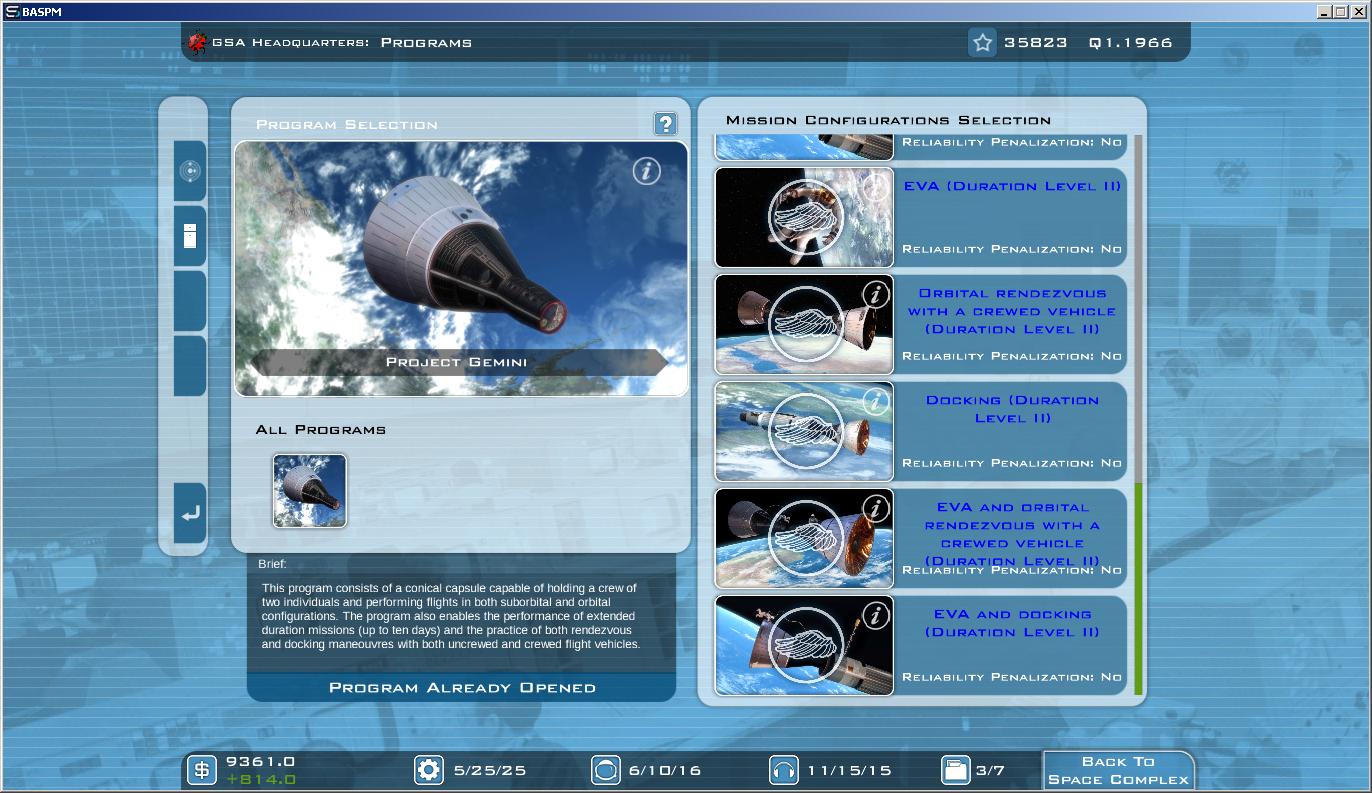The height and width of the screenshot is (793, 1372).
Task: Click the date Q1.1966 in the header
Action: (1131, 43)
